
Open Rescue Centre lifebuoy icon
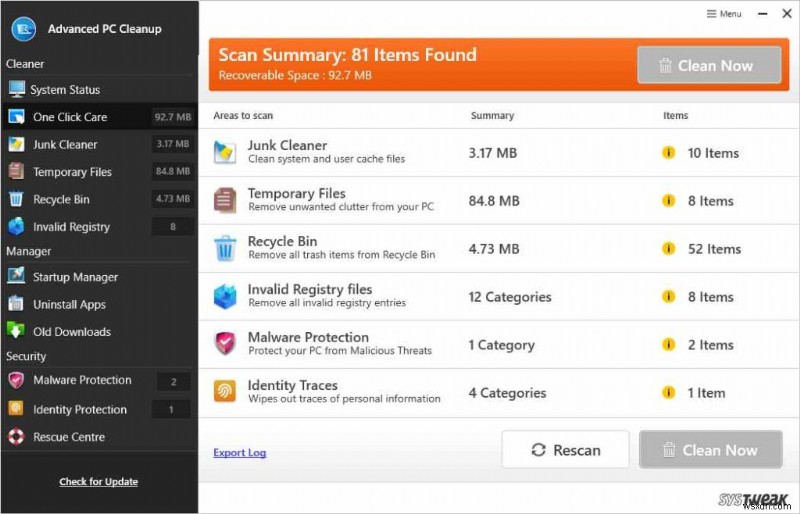pyautogui.click(x=16, y=437)
